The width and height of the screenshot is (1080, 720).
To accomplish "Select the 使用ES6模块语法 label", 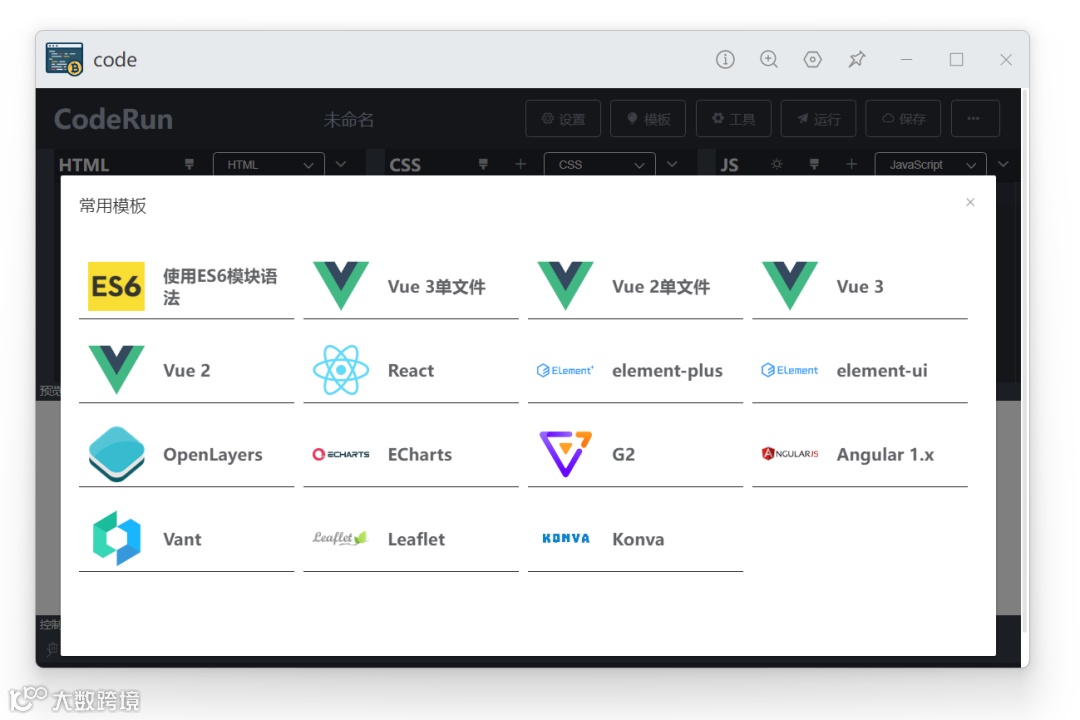I will 220,287.
